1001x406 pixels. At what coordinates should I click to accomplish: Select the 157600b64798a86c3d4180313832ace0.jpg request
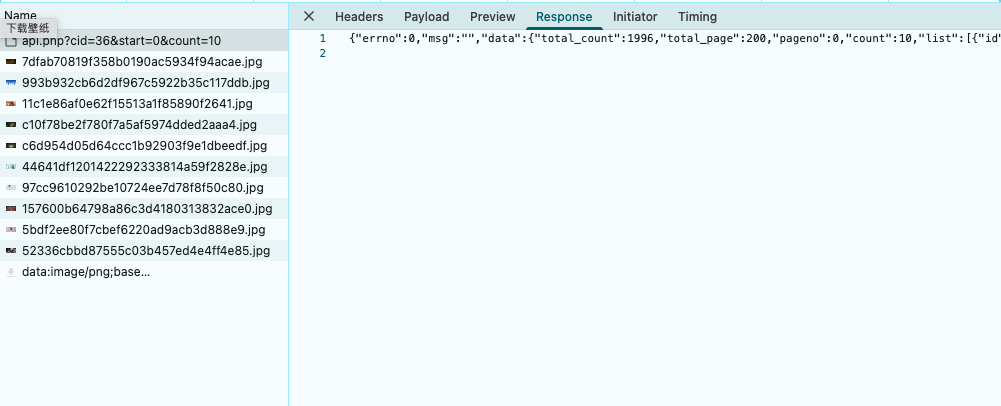pos(146,209)
